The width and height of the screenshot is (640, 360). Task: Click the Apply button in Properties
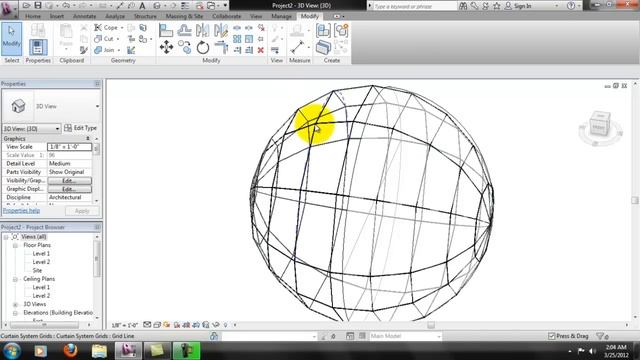point(82,211)
